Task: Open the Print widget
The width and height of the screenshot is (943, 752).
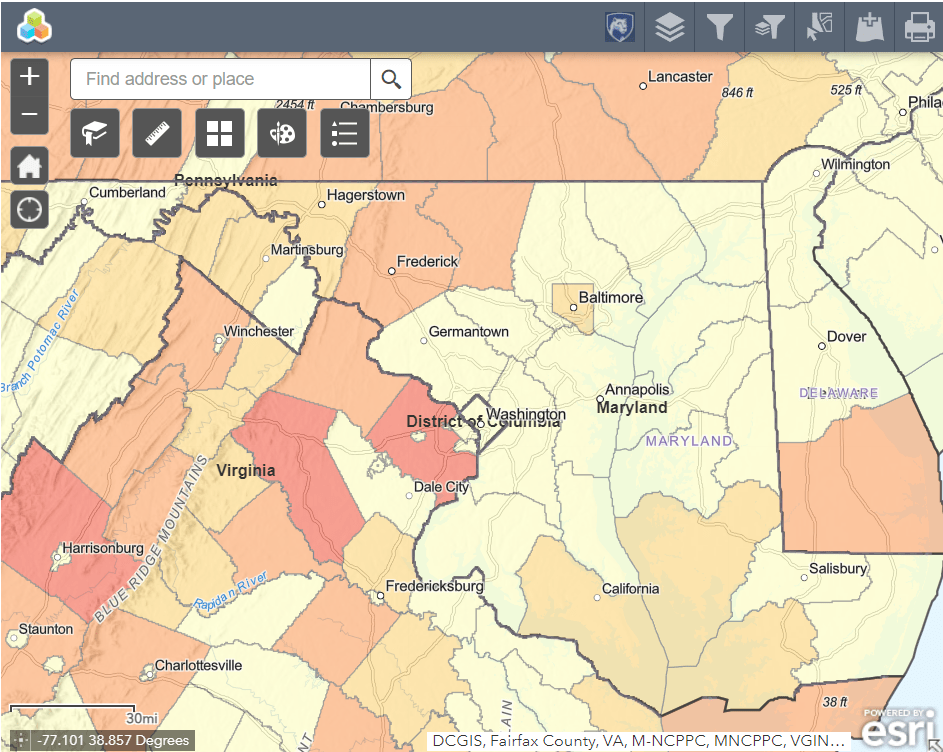Action: [x=919, y=27]
